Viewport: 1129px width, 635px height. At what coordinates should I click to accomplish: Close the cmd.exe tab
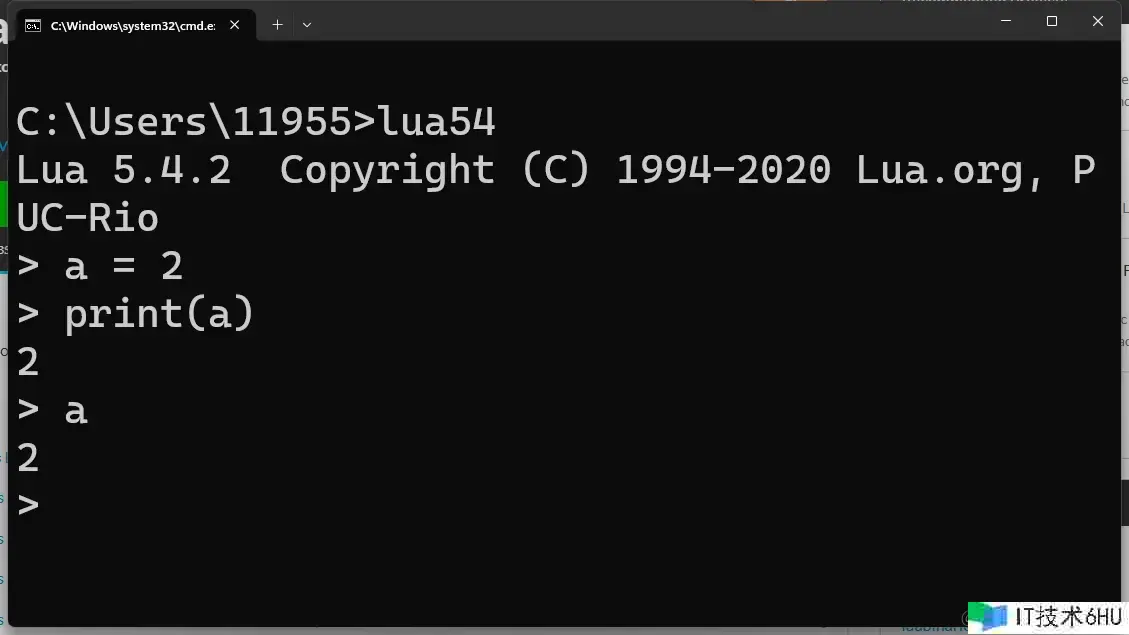[236, 25]
